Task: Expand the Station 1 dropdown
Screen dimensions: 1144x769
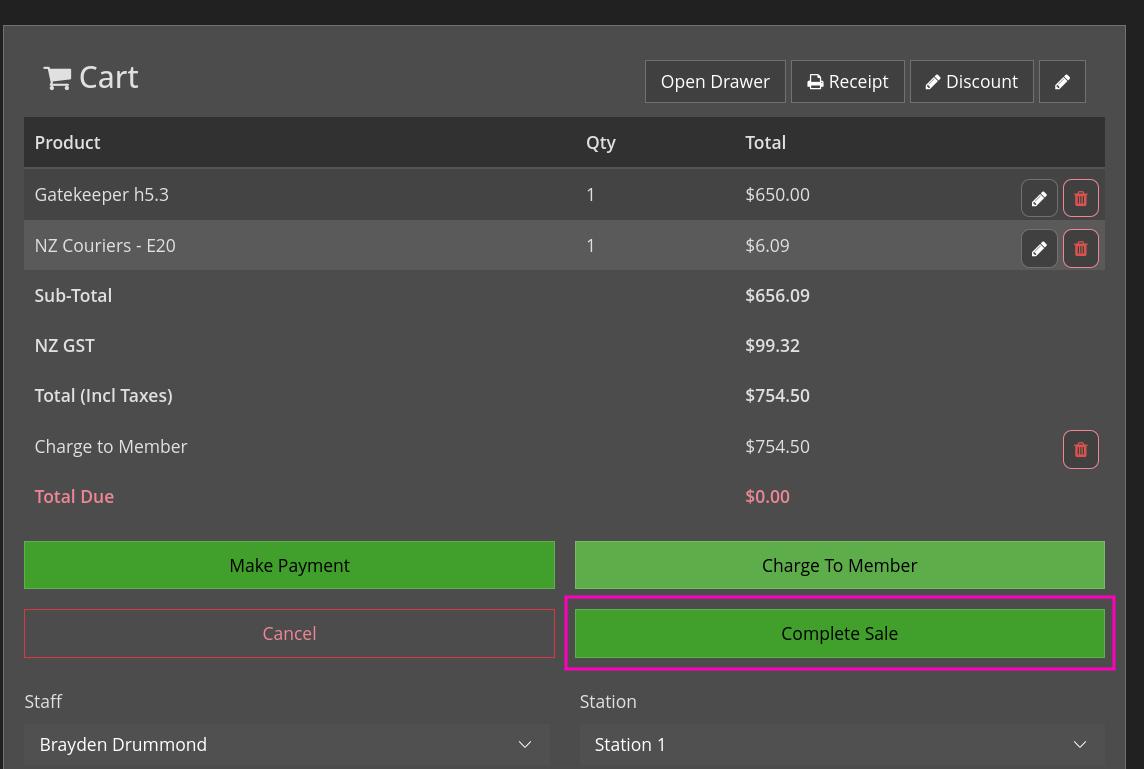Action: pyautogui.click(x=841, y=744)
